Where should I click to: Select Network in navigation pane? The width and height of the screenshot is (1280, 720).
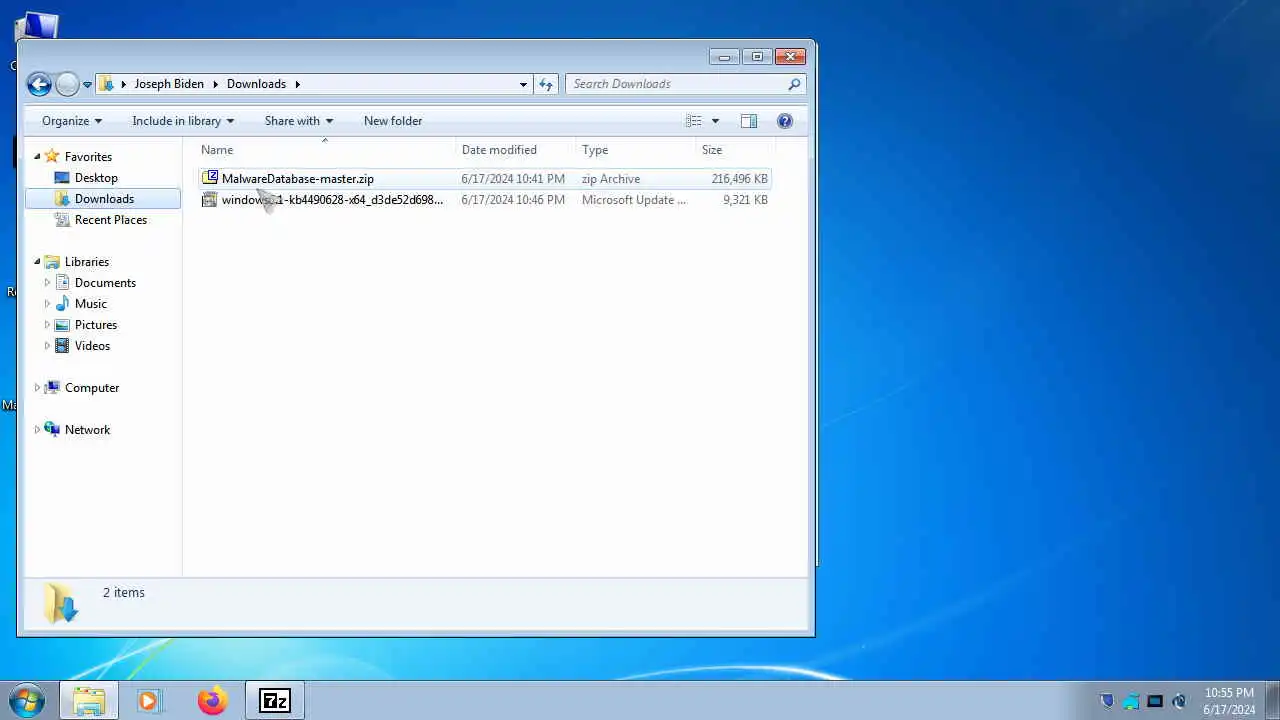pos(87,430)
